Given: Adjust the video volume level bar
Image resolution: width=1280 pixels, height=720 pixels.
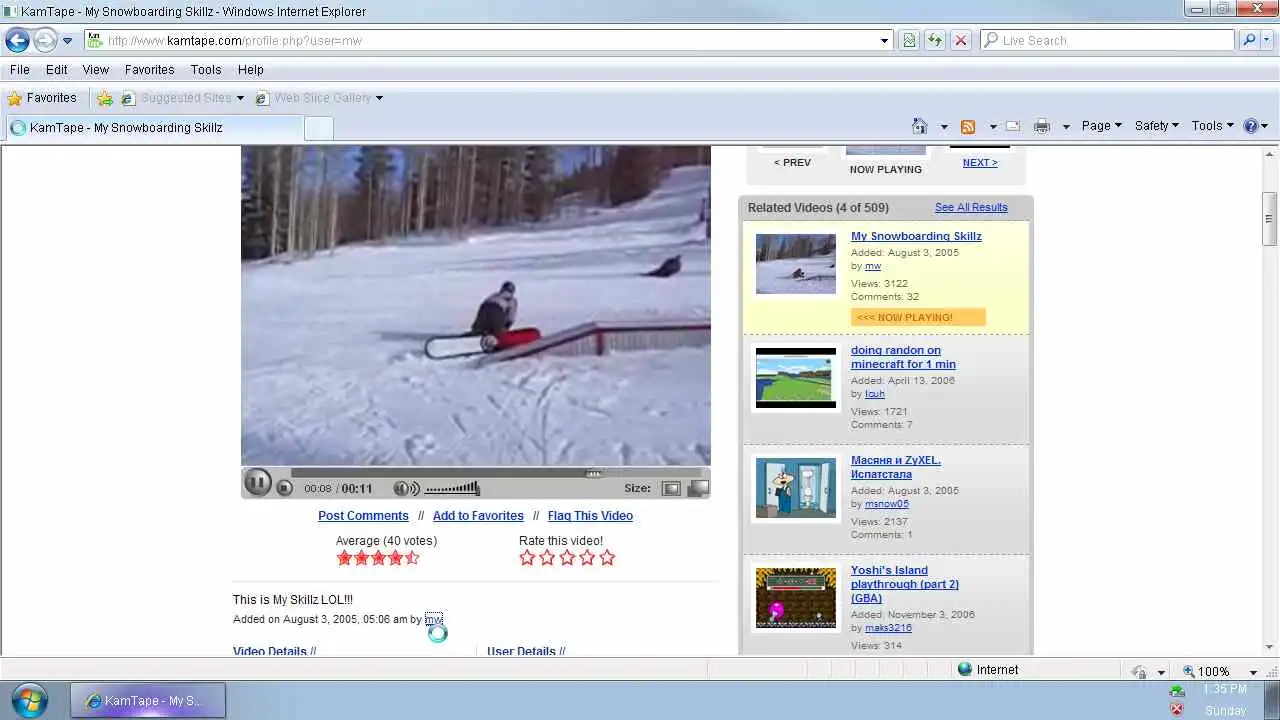Looking at the screenshot, I should (x=452, y=489).
